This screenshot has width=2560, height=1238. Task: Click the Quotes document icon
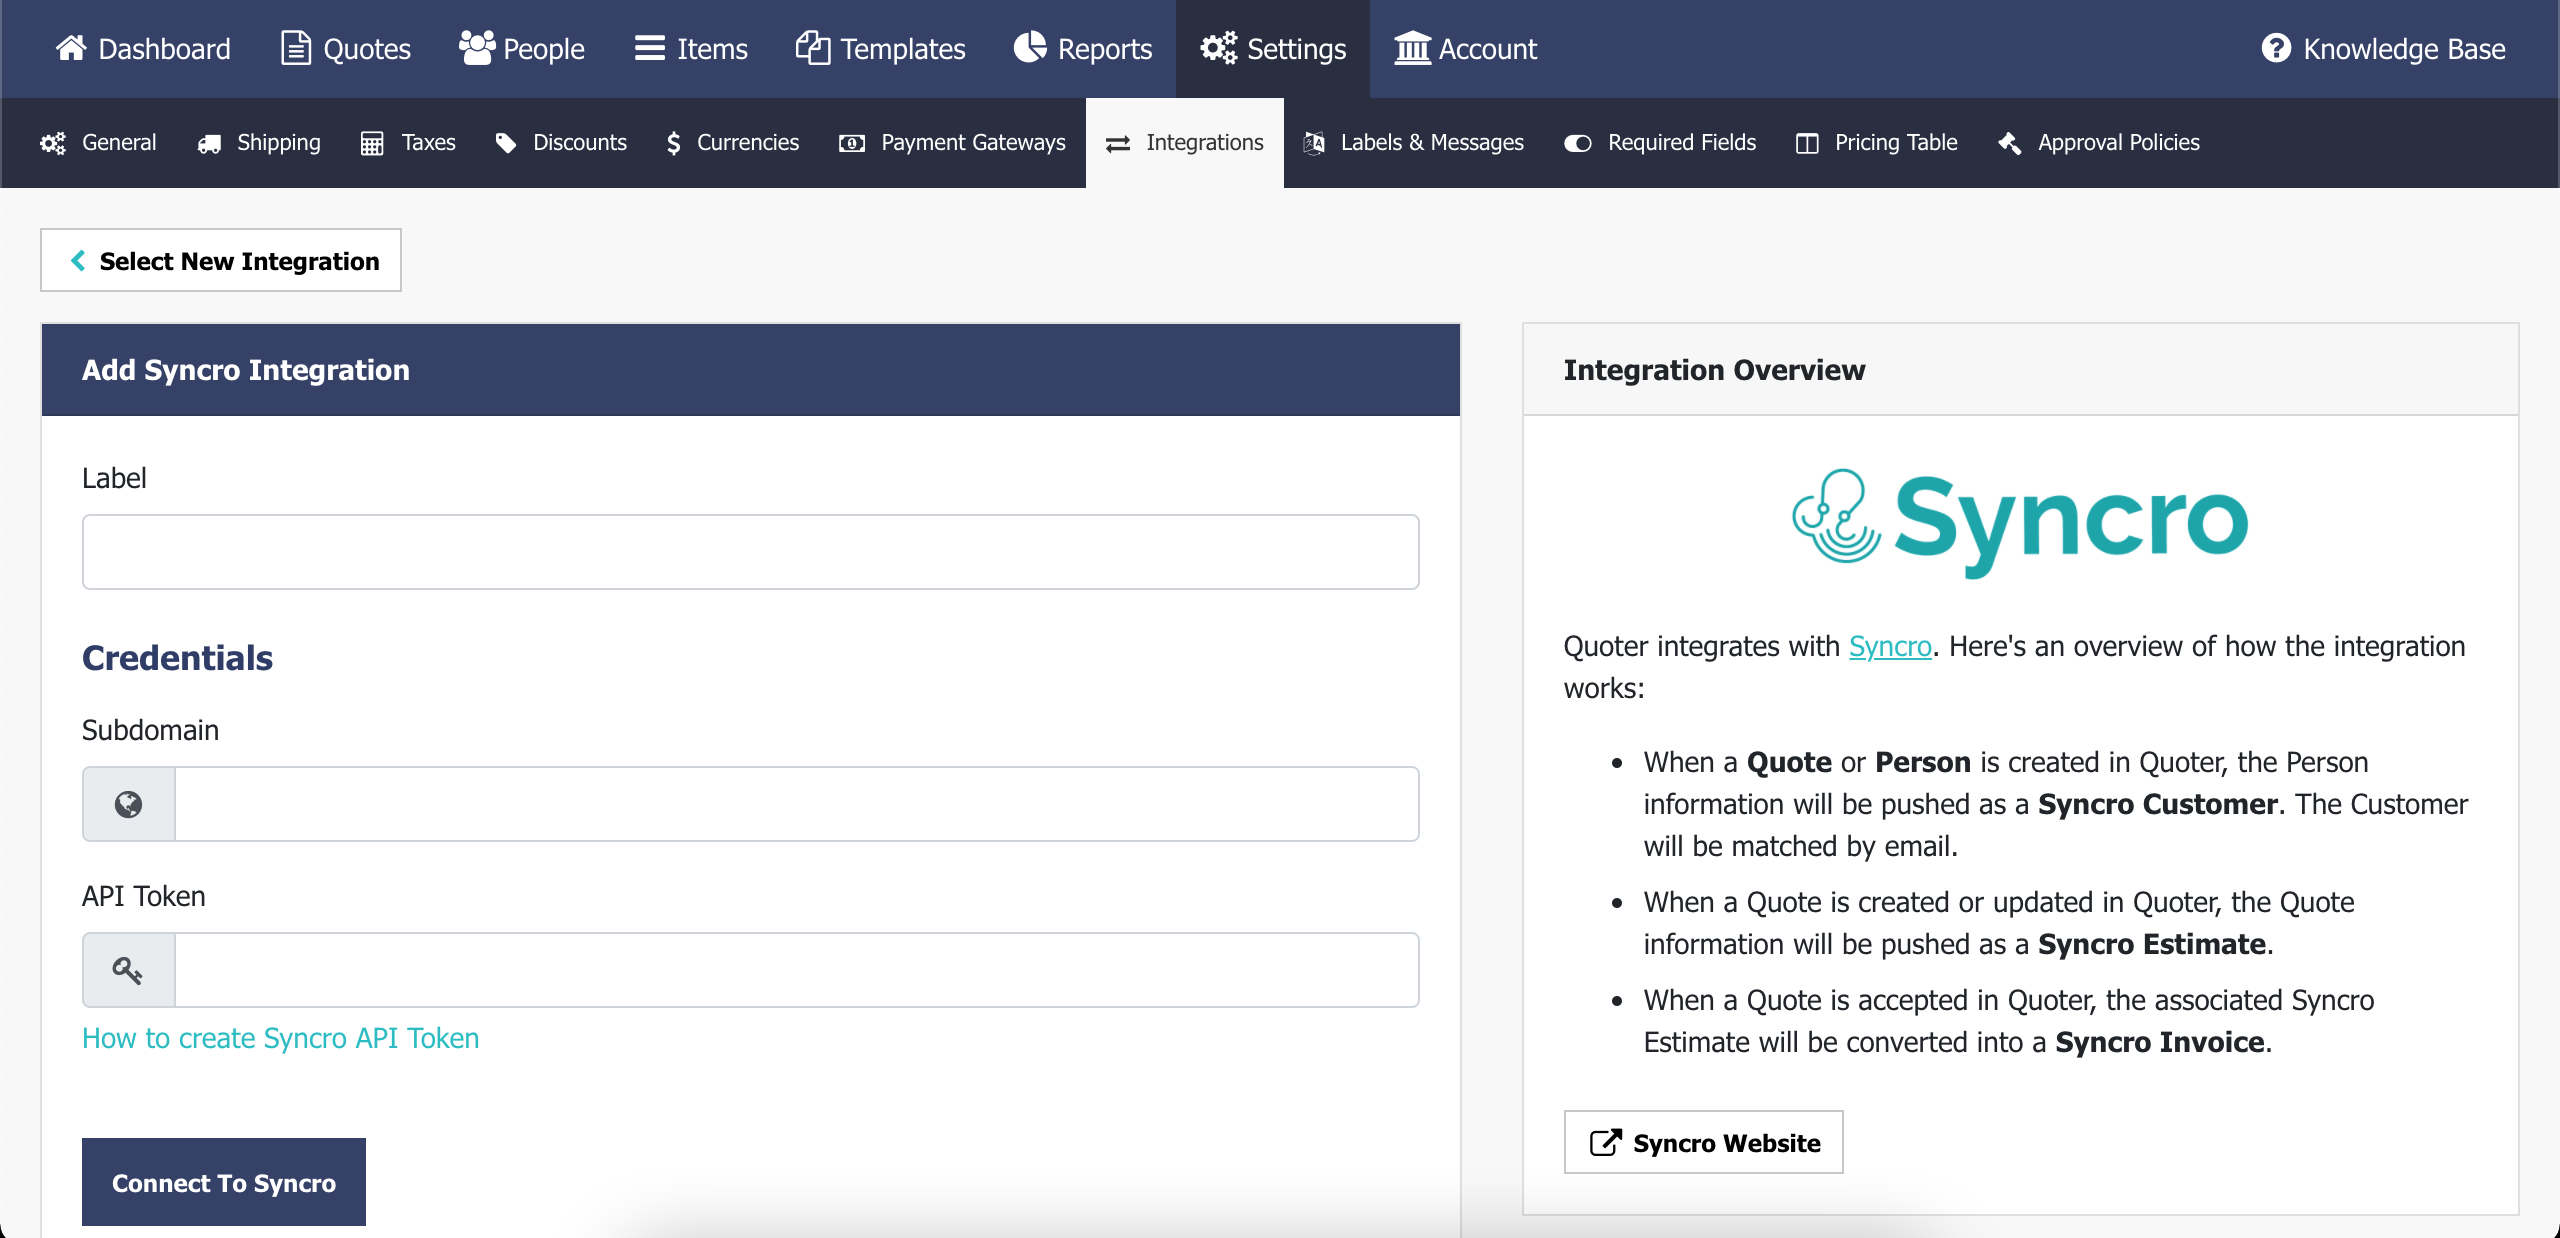pyautogui.click(x=295, y=48)
